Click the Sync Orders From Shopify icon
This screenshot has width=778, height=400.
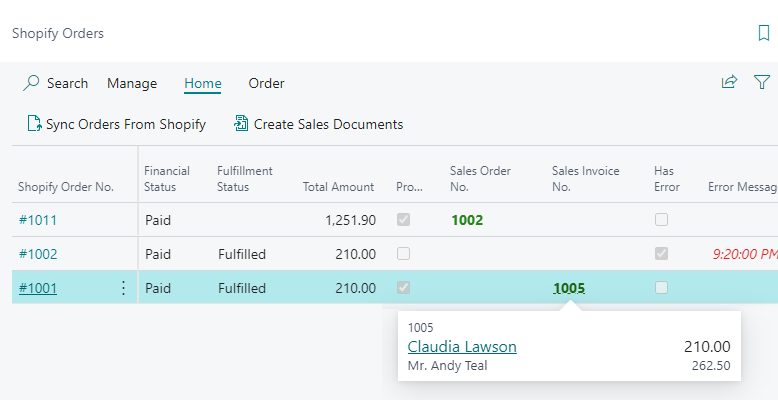coord(35,124)
